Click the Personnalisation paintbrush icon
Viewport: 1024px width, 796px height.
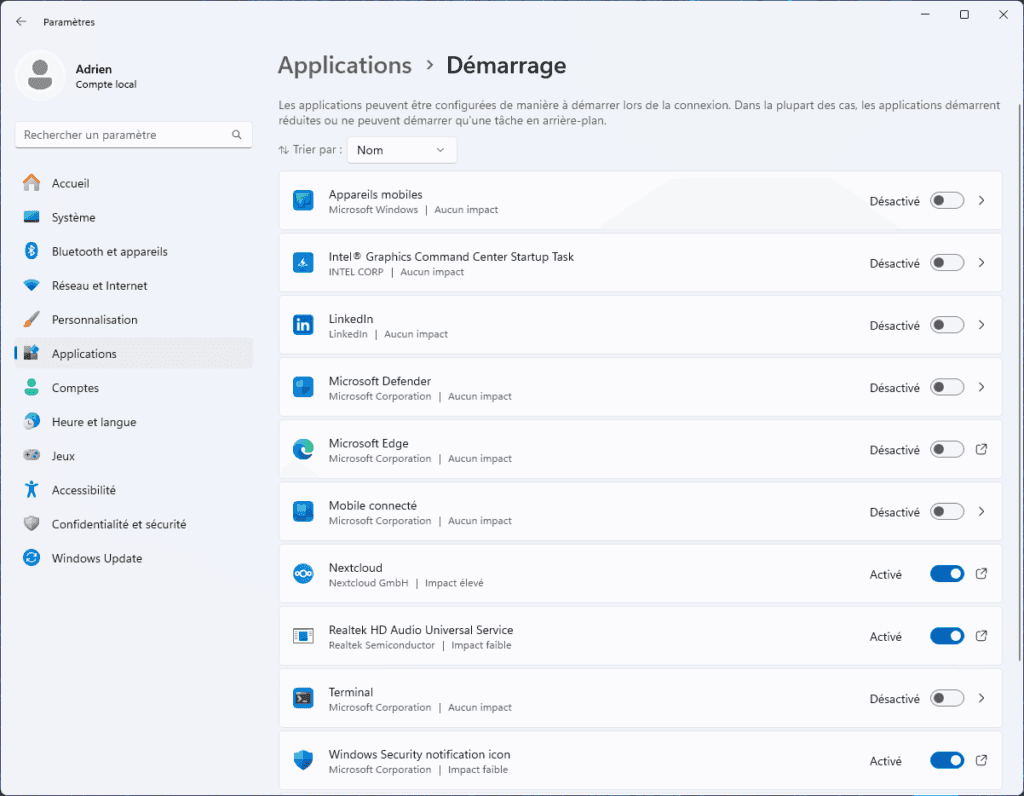pos(31,319)
